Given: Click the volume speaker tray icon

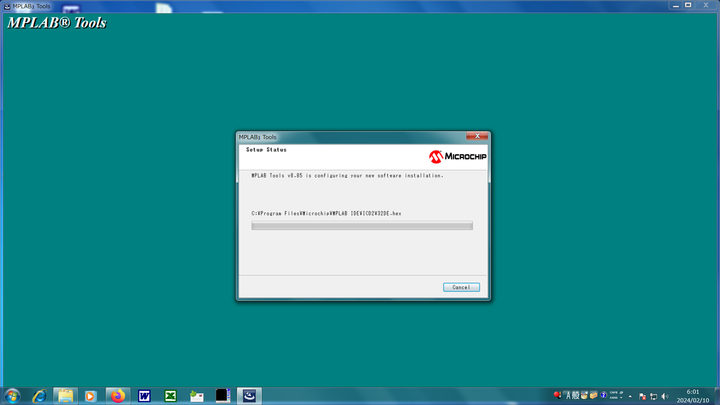Looking at the screenshot, I should tap(665, 396).
